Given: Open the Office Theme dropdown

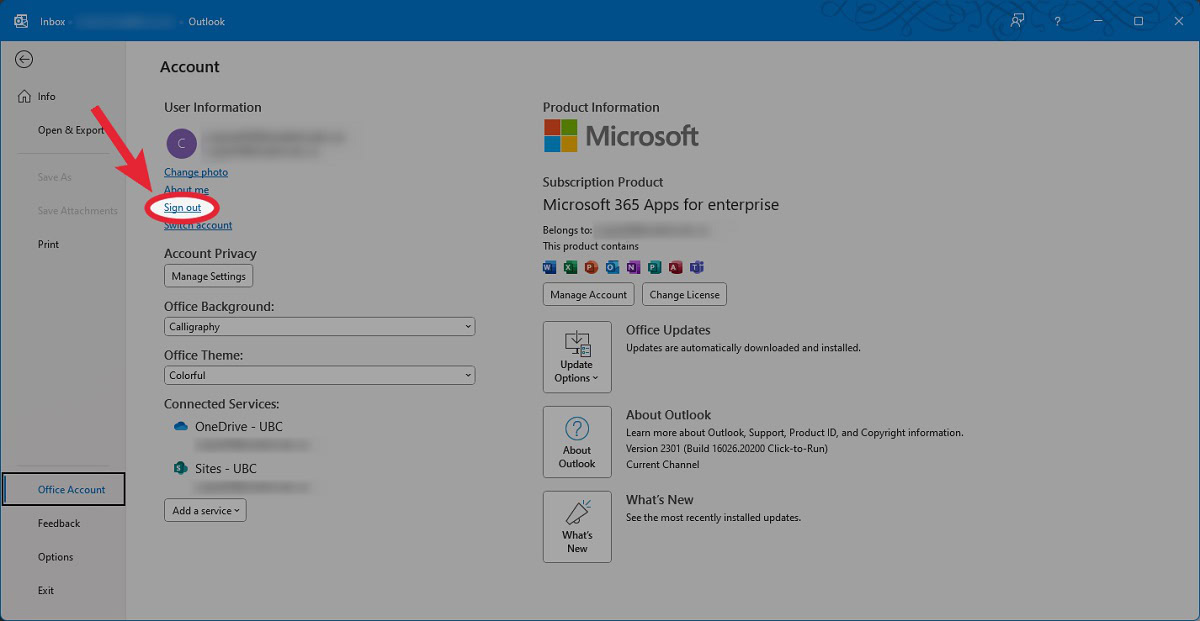Looking at the screenshot, I should (x=319, y=376).
